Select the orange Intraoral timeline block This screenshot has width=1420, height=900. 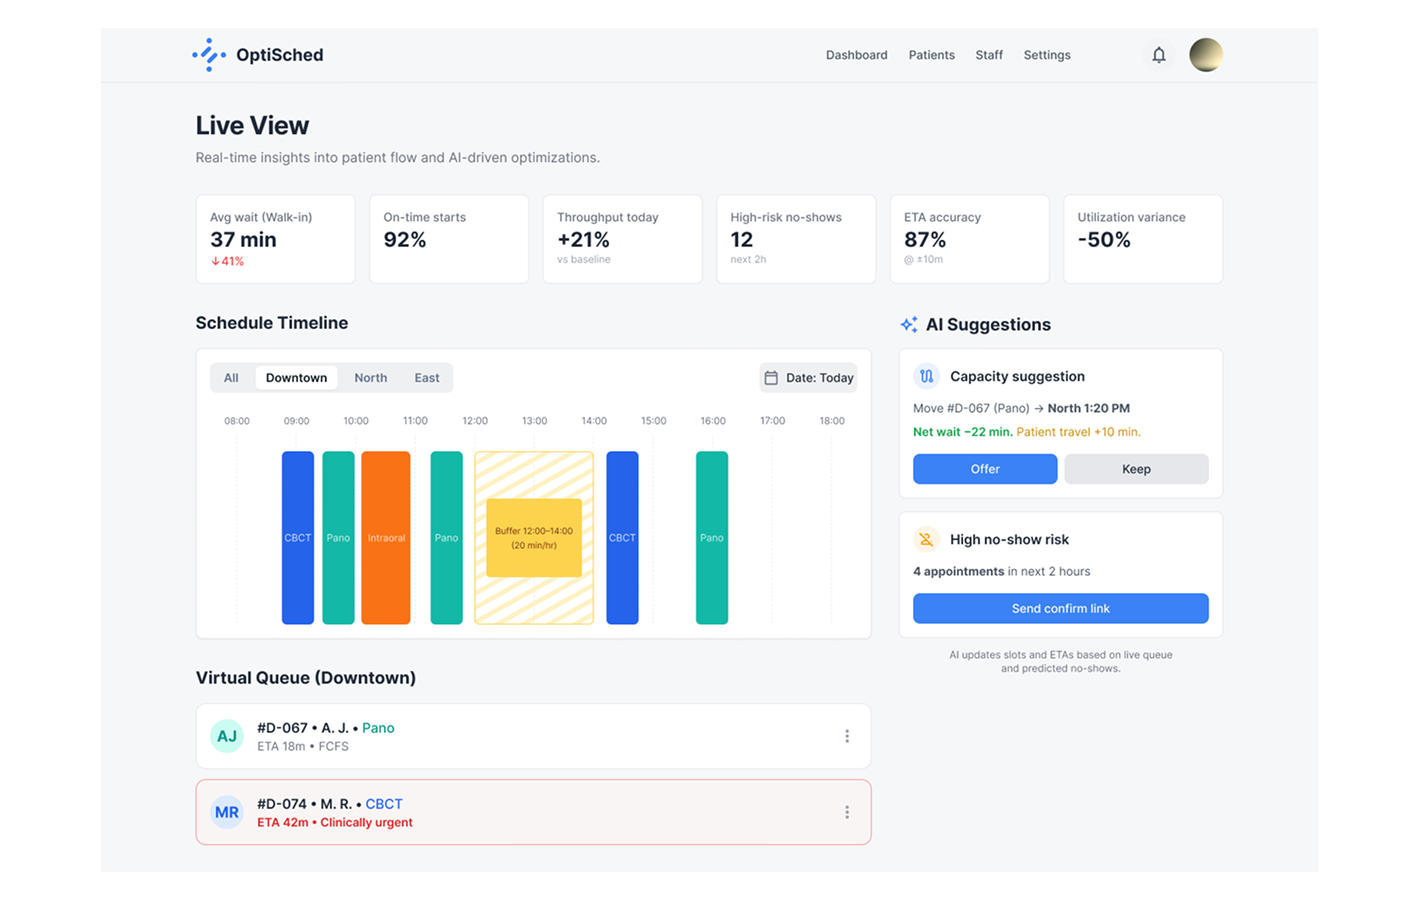386,537
